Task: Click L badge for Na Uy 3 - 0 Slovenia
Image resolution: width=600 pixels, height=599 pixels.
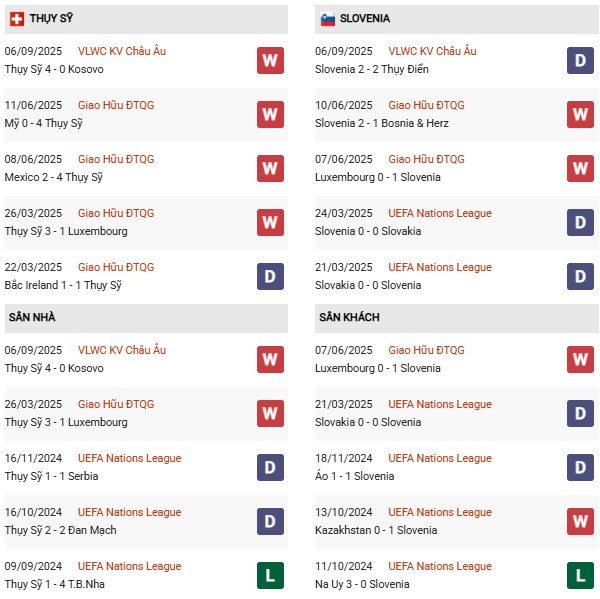Action: coord(581,575)
